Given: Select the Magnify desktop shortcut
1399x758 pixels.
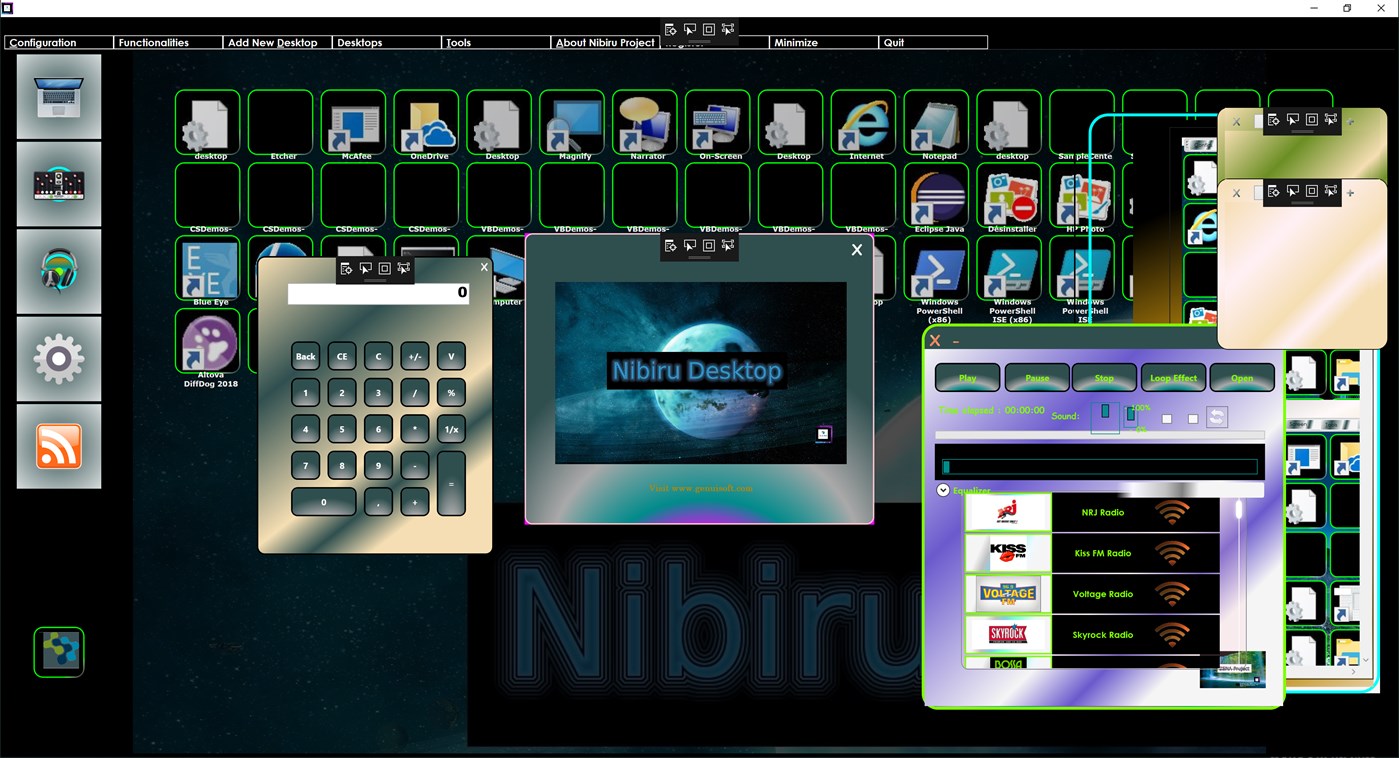Looking at the screenshot, I should click(571, 121).
